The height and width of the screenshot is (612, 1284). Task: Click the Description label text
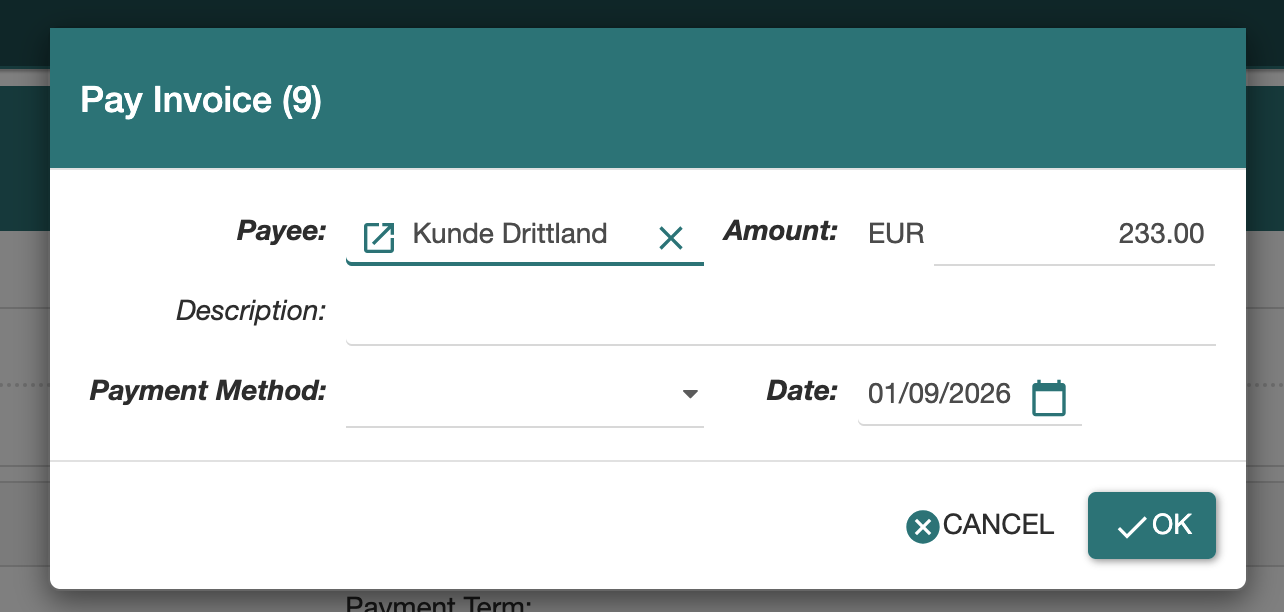click(x=251, y=311)
